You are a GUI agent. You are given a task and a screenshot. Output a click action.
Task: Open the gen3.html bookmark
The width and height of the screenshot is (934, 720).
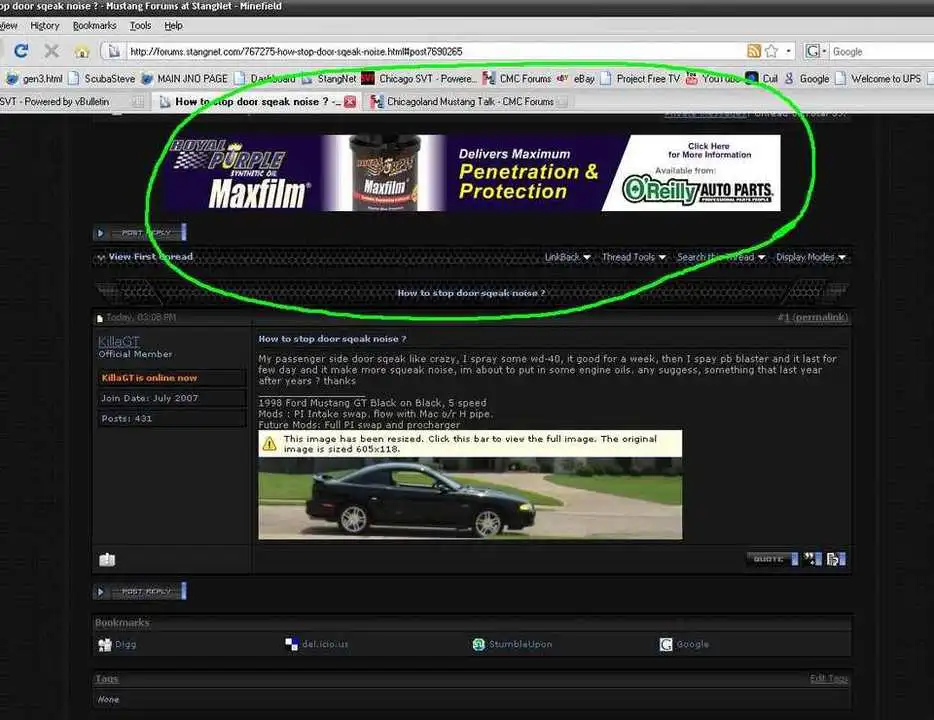(x=35, y=79)
